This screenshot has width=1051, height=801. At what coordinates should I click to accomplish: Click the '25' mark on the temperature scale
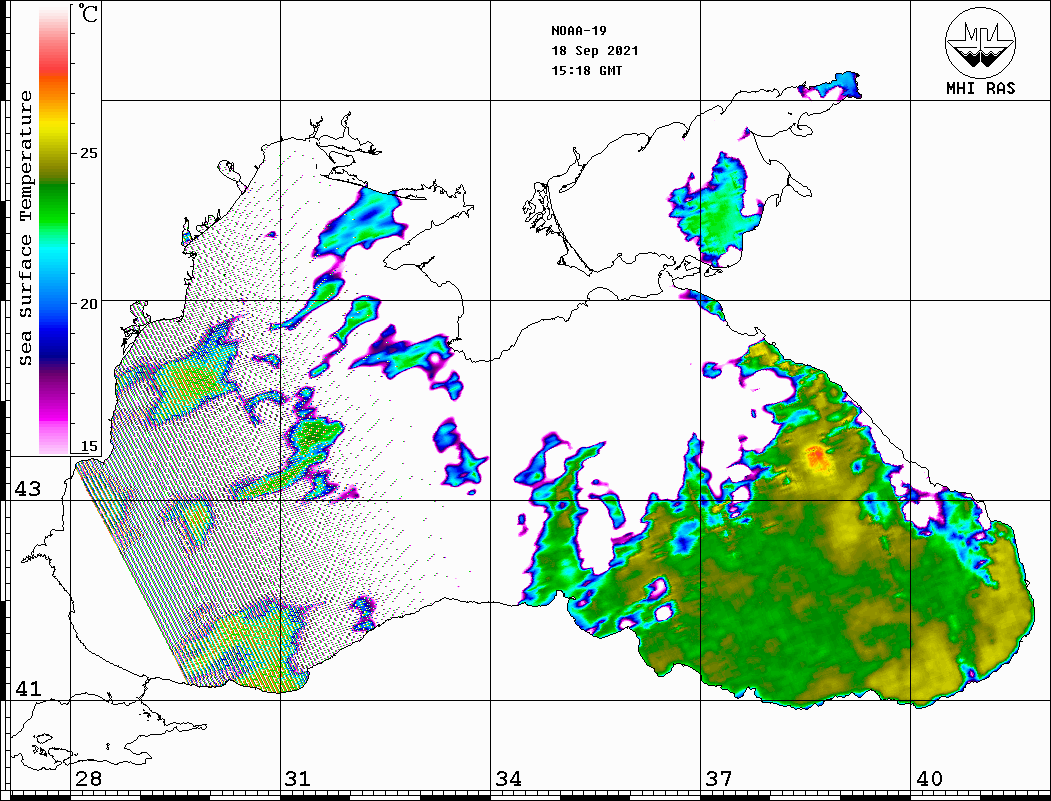(88, 153)
